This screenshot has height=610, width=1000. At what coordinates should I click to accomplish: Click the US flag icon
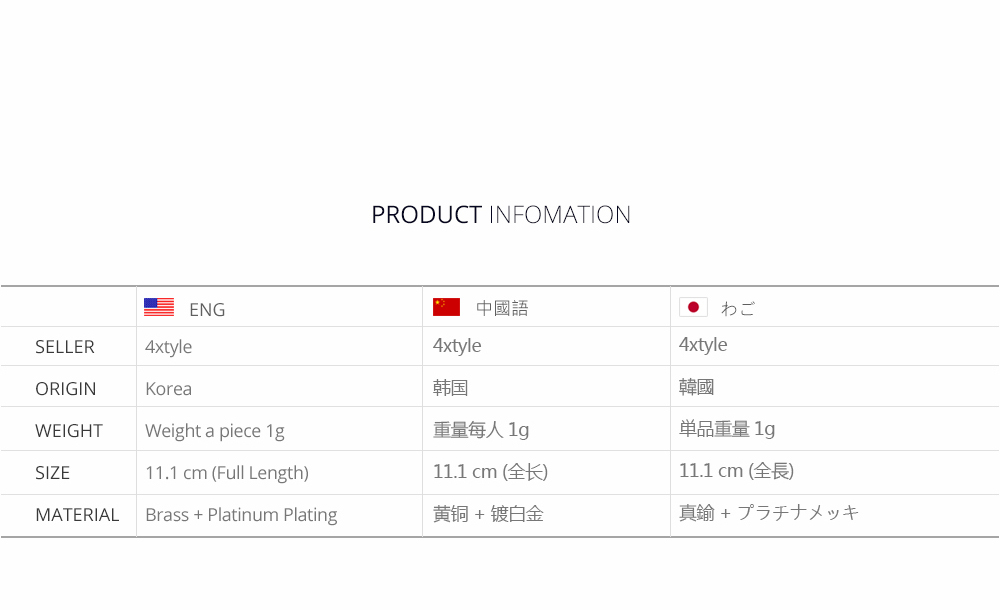[x=159, y=308]
